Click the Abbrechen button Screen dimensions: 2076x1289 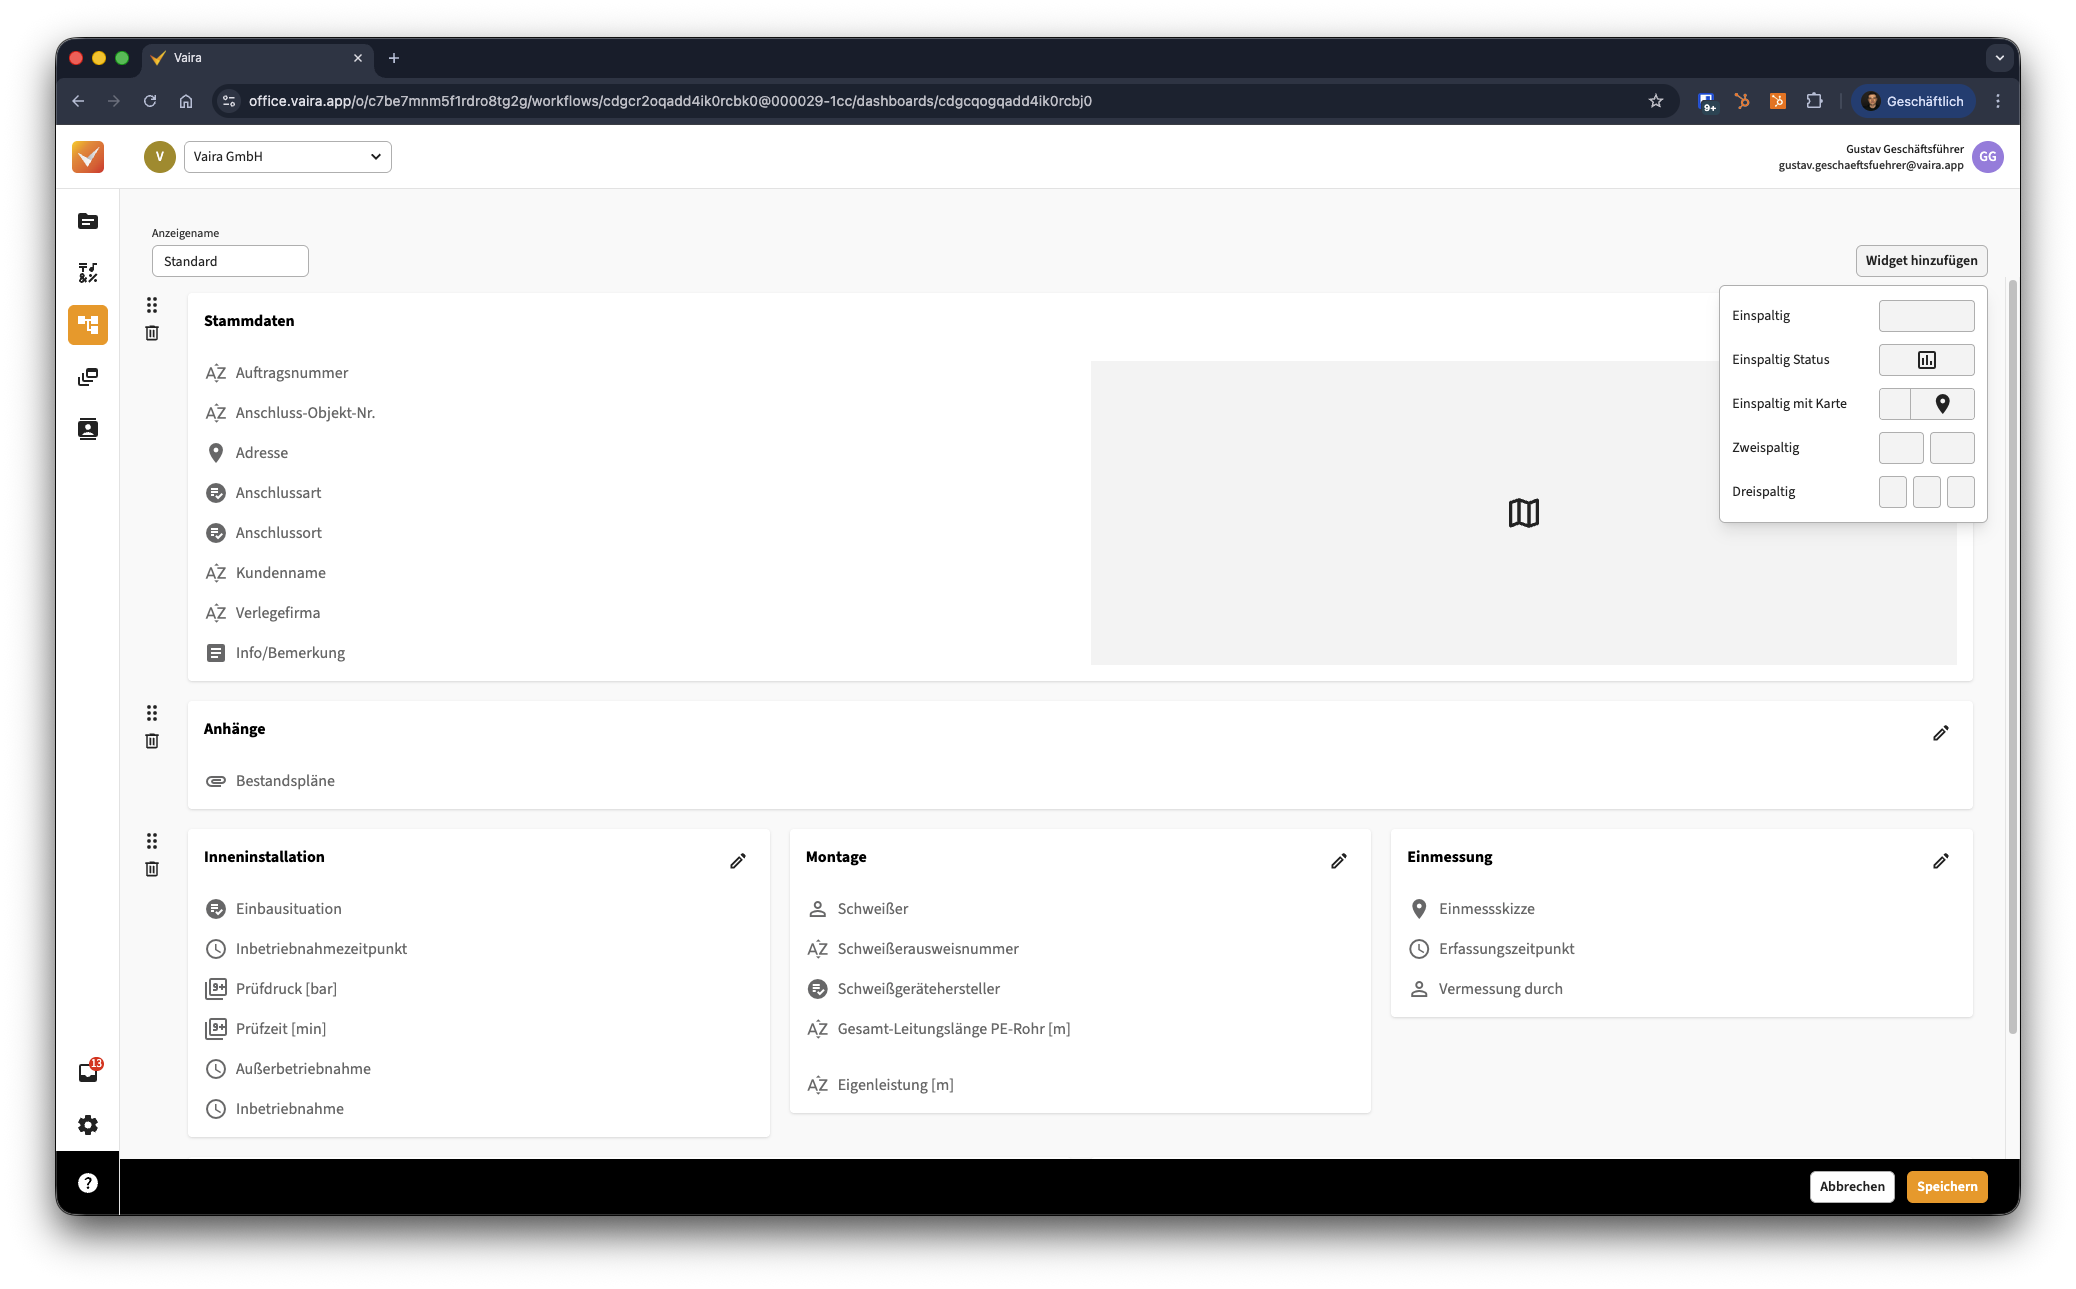(1851, 1187)
